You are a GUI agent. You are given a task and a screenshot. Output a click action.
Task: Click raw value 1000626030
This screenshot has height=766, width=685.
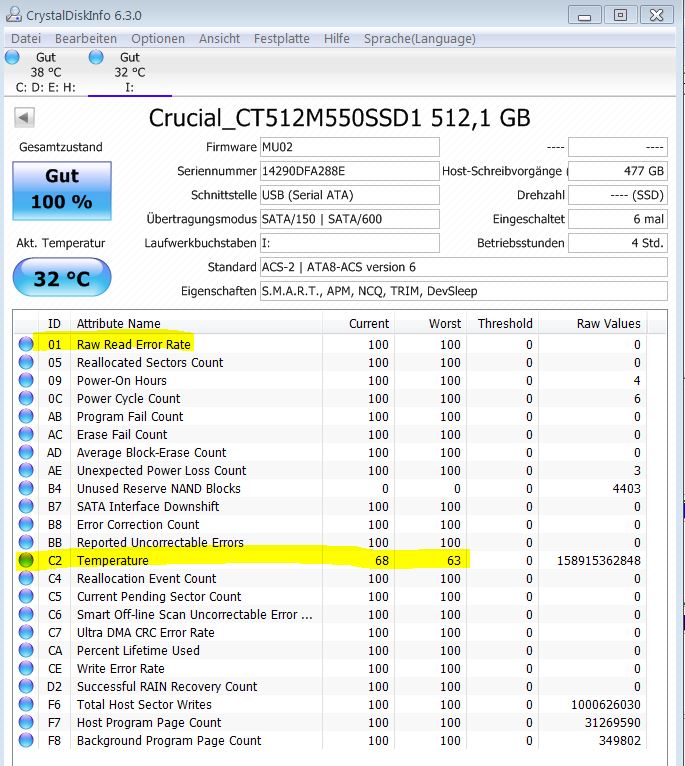pos(606,704)
